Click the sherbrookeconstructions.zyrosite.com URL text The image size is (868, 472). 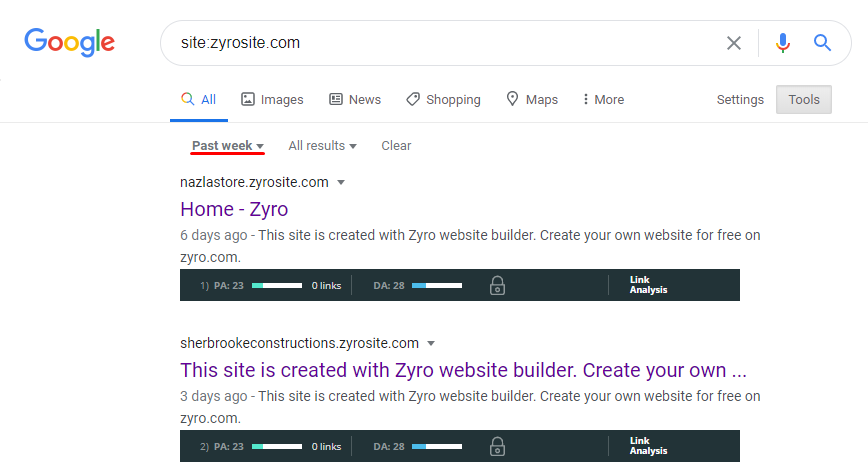[x=299, y=343]
